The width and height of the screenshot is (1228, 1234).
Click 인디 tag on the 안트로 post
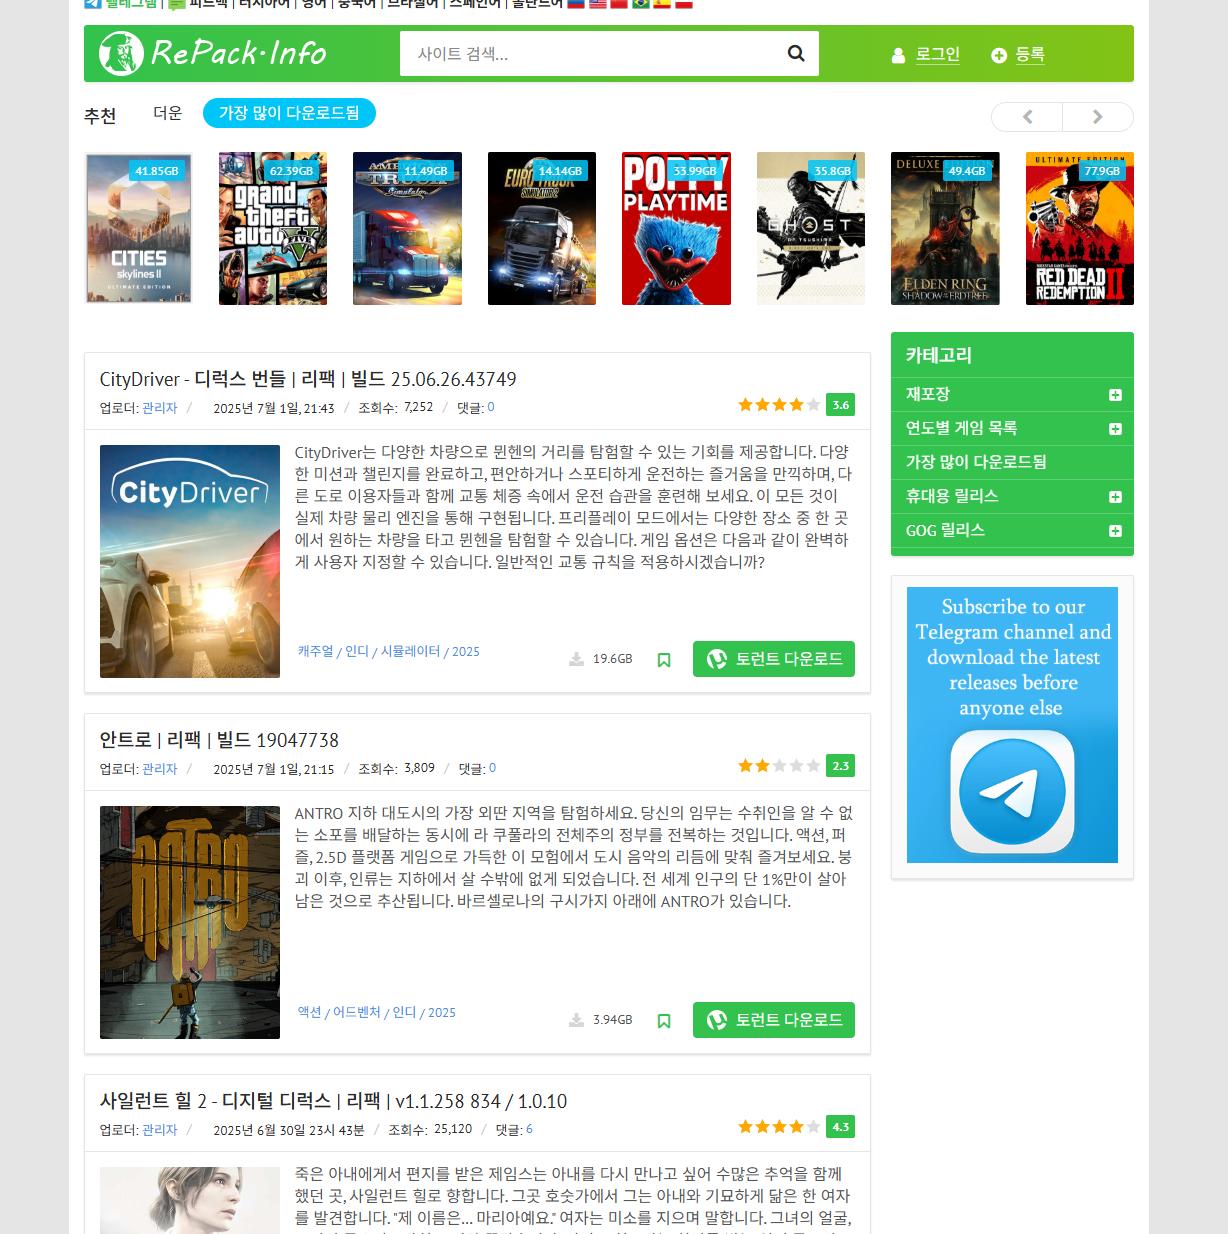tap(404, 1012)
